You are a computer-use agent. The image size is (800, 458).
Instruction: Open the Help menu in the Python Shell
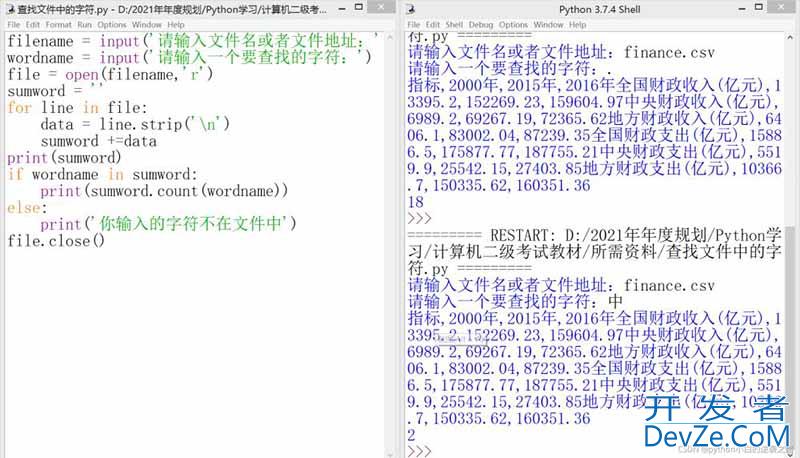[577, 24]
